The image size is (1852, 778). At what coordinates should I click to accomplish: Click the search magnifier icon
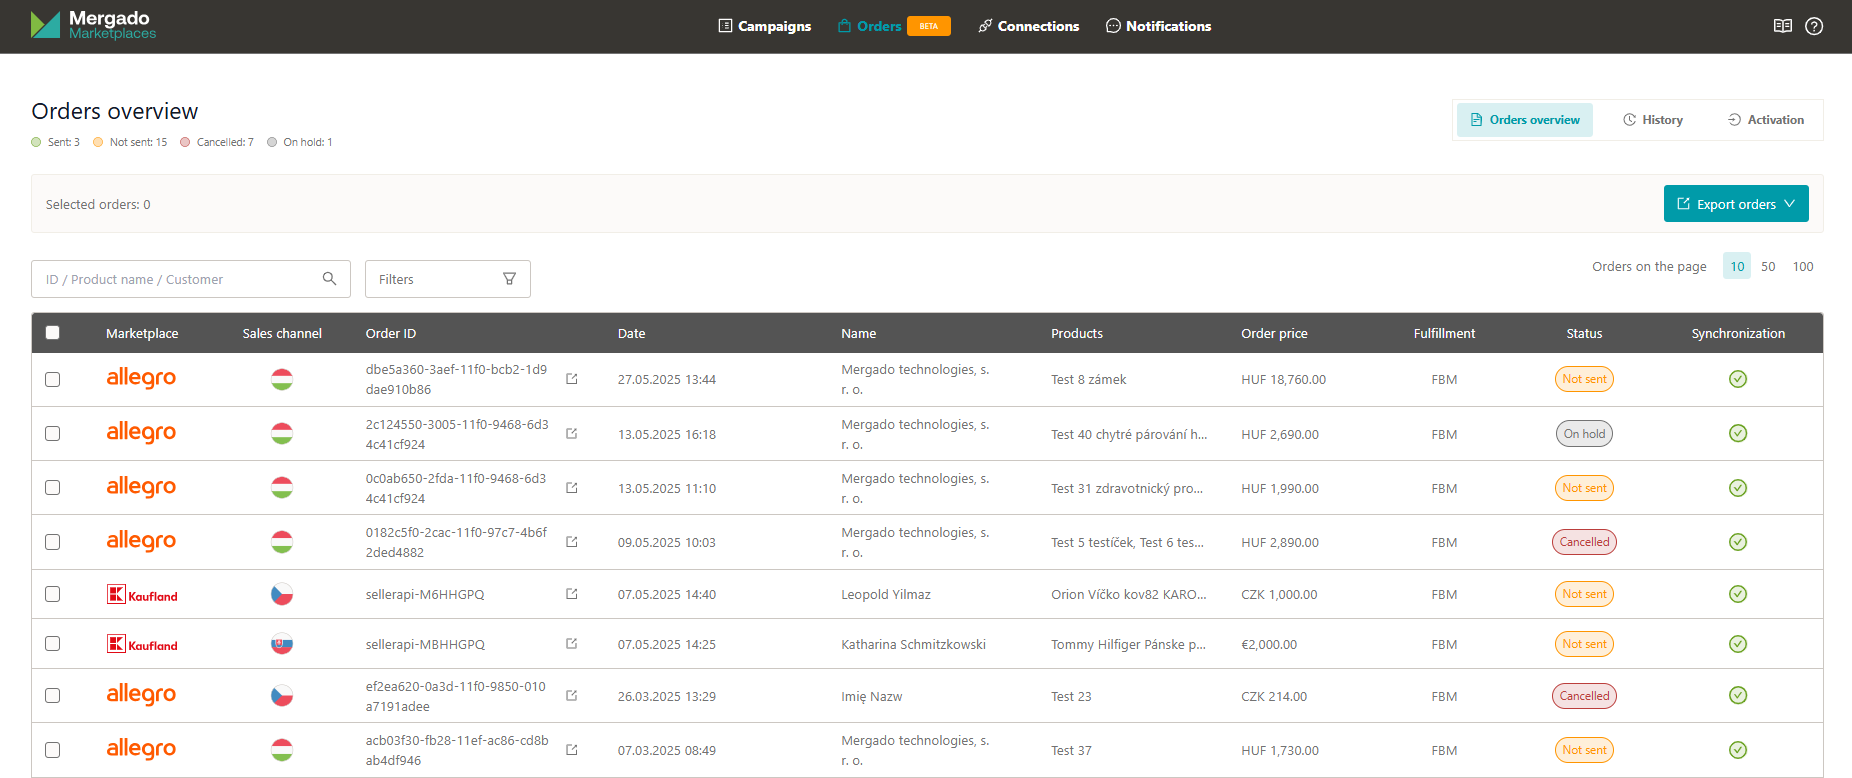329,279
